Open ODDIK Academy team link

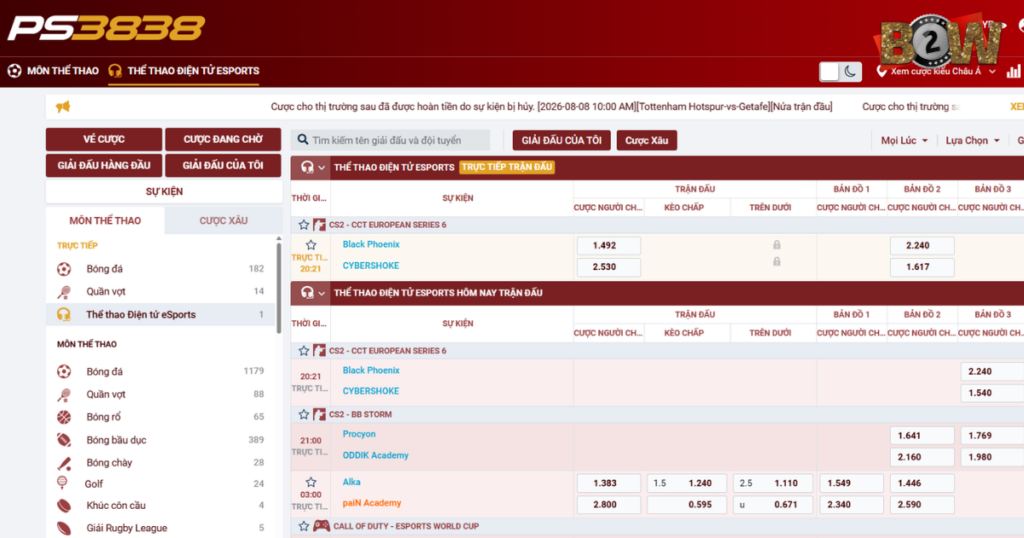pos(376,456)
